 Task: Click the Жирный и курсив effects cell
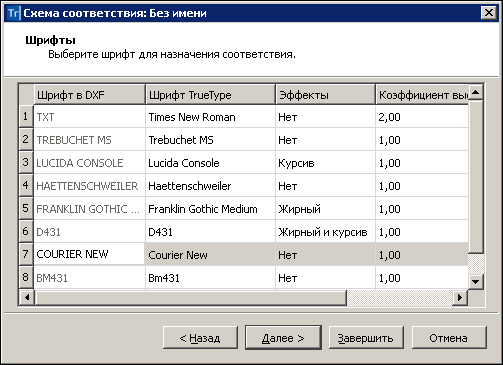coord(325,232)
